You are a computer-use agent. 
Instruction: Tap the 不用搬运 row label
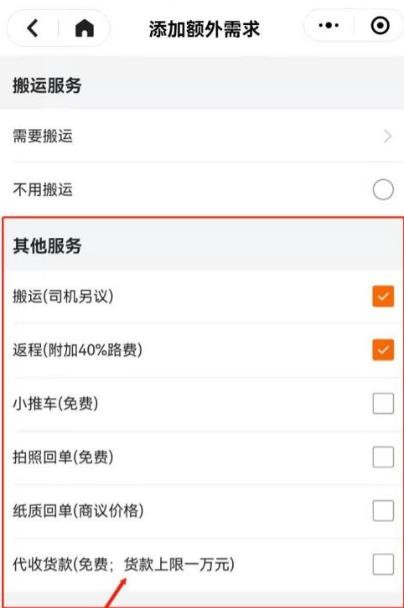pos(43,190)
